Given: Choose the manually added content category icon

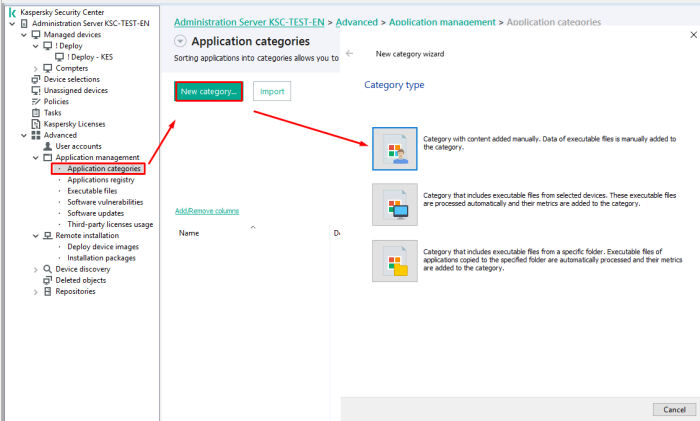Looking at the screenshot, I should pos(395,149).
